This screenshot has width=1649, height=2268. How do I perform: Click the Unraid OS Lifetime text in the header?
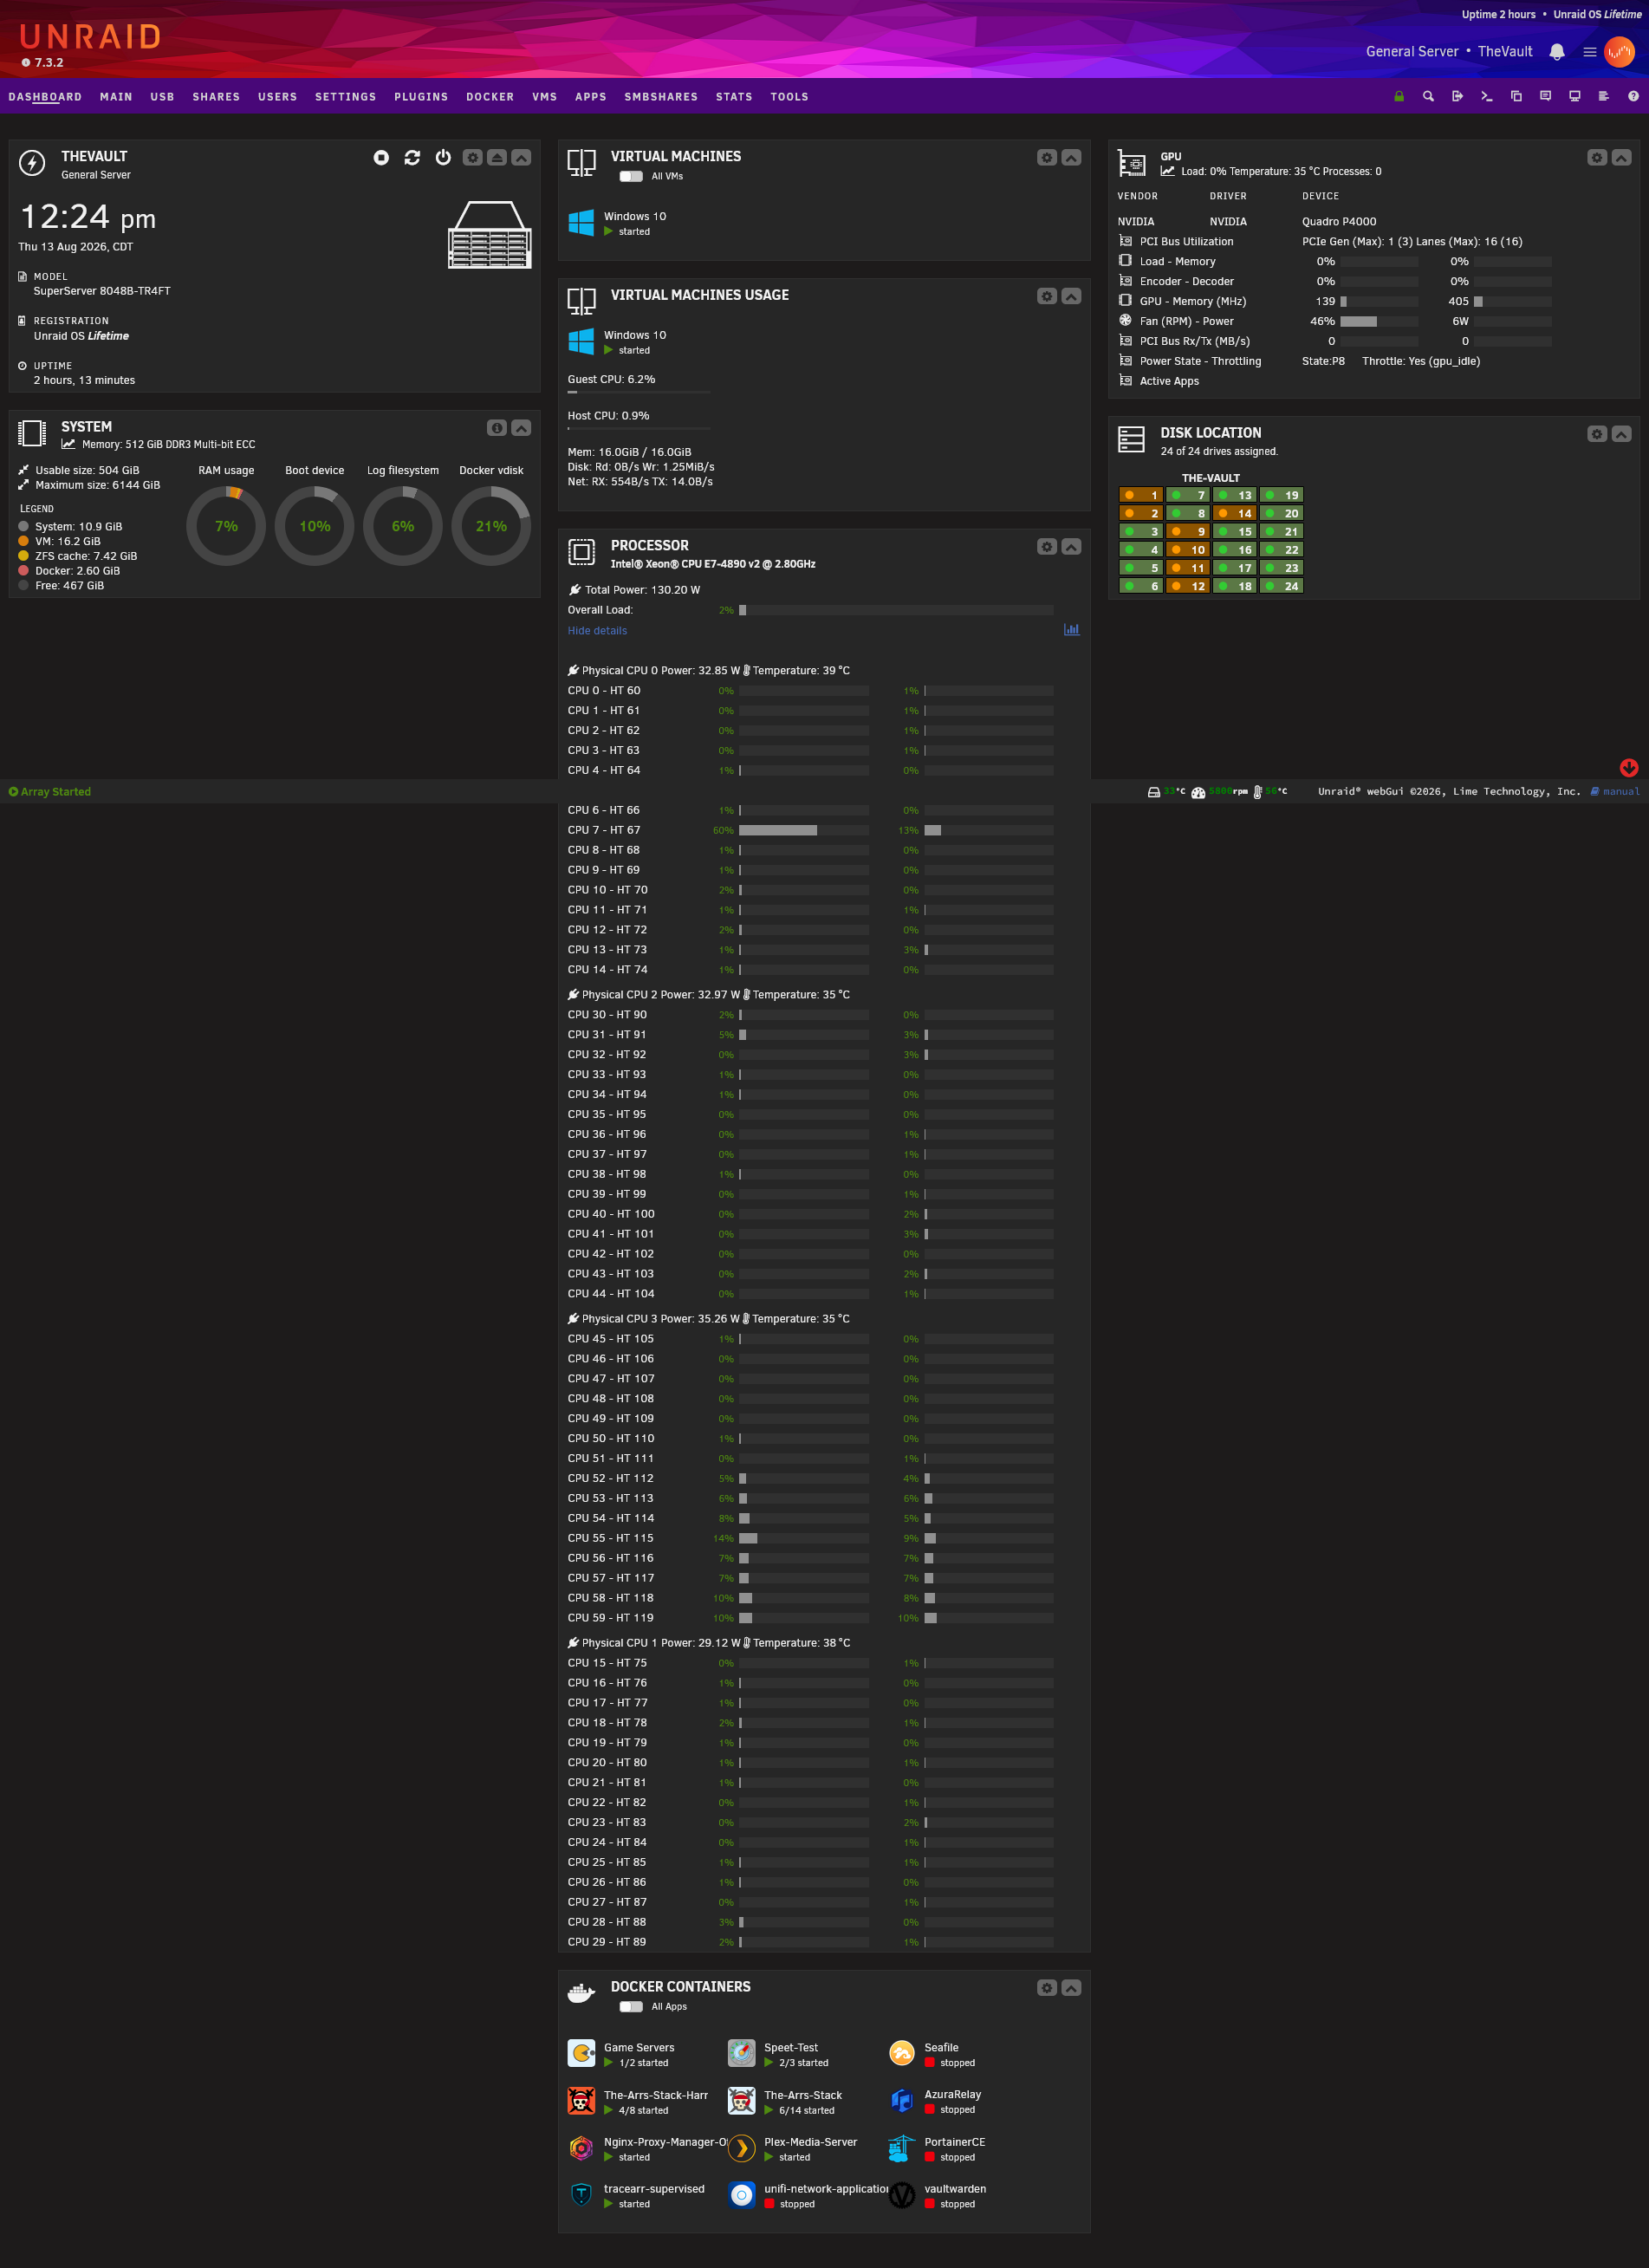(1597, 14)
